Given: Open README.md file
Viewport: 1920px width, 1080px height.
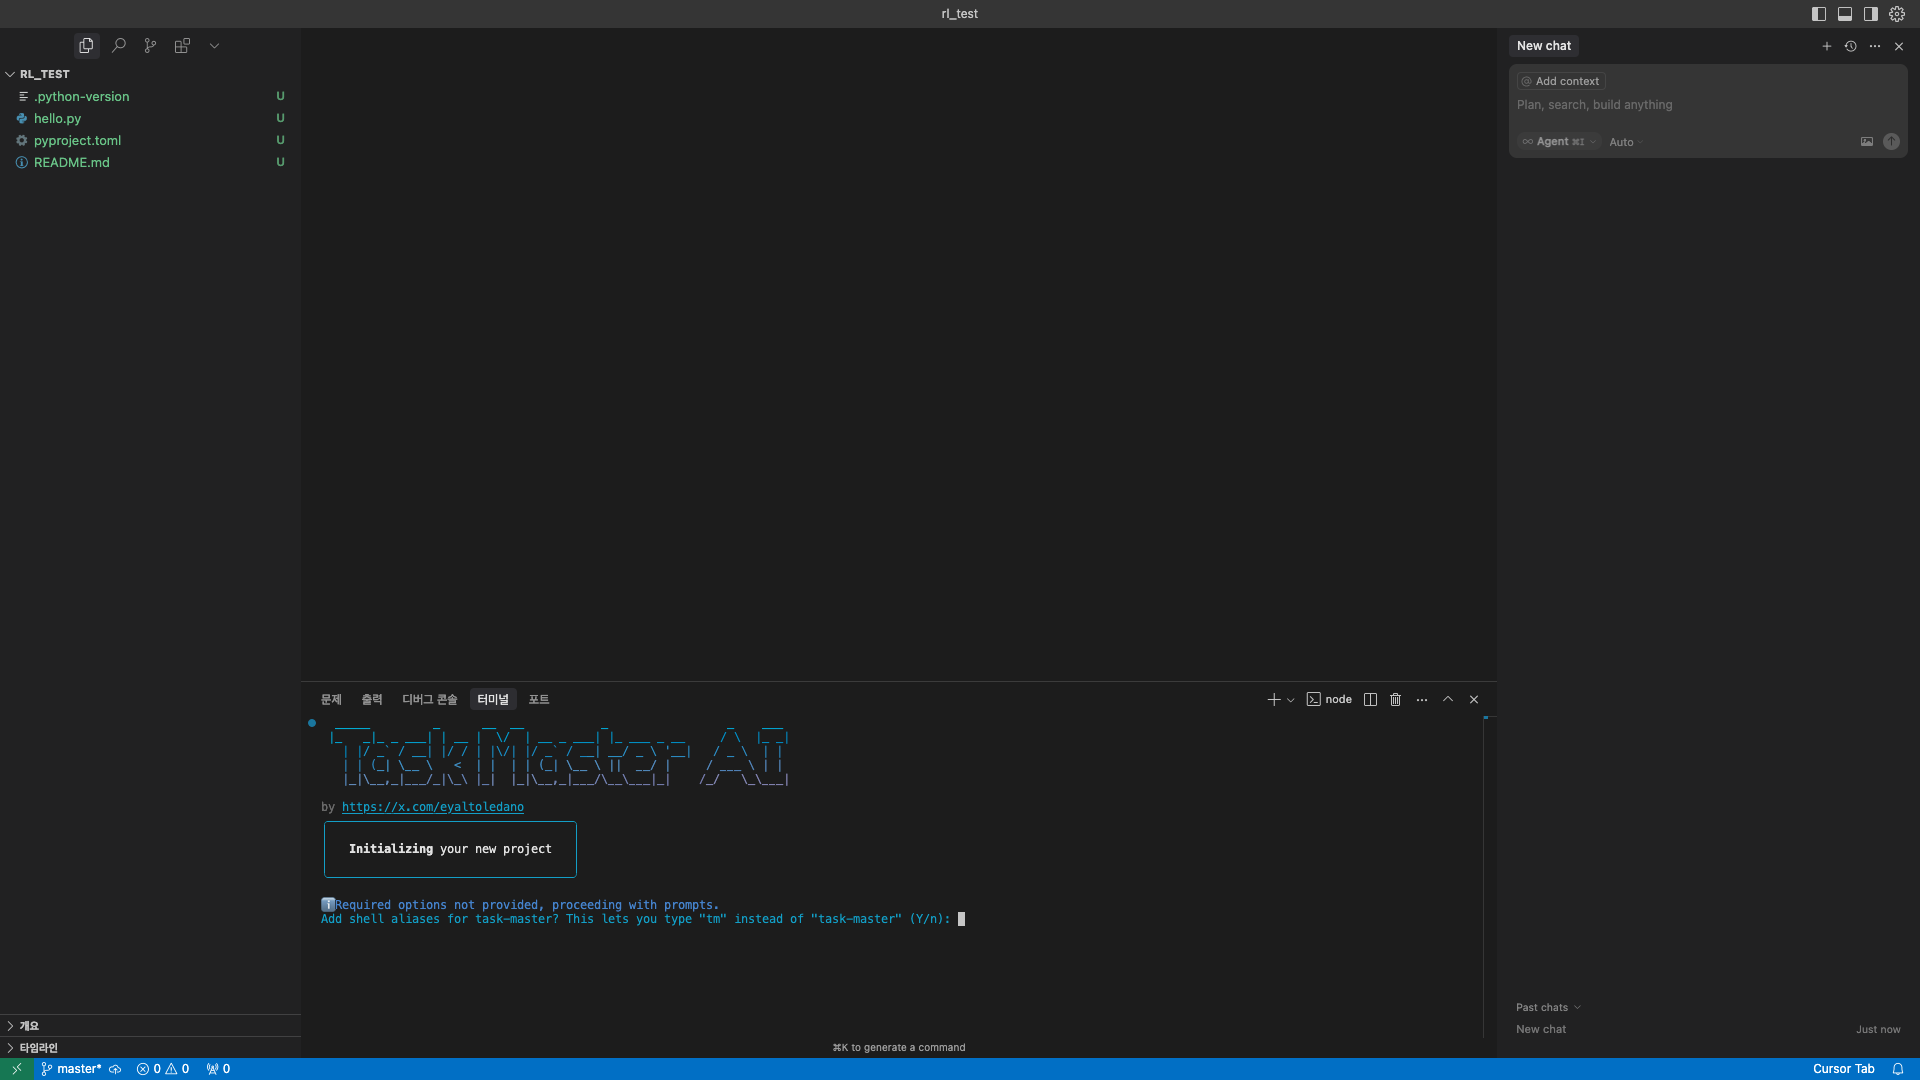Looking at the screenshot, I should 150,162.
